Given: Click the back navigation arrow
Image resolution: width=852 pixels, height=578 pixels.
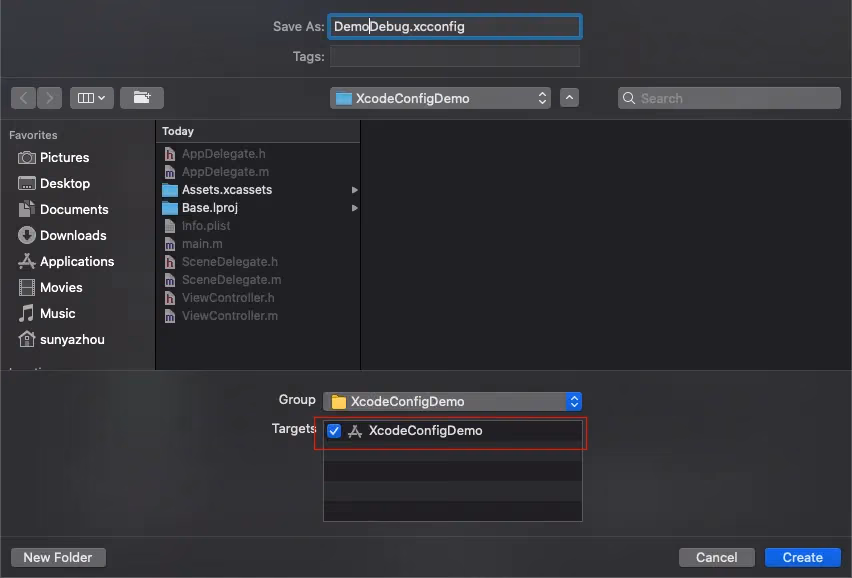Looking at the screenshot, I should tap(24, 98).
